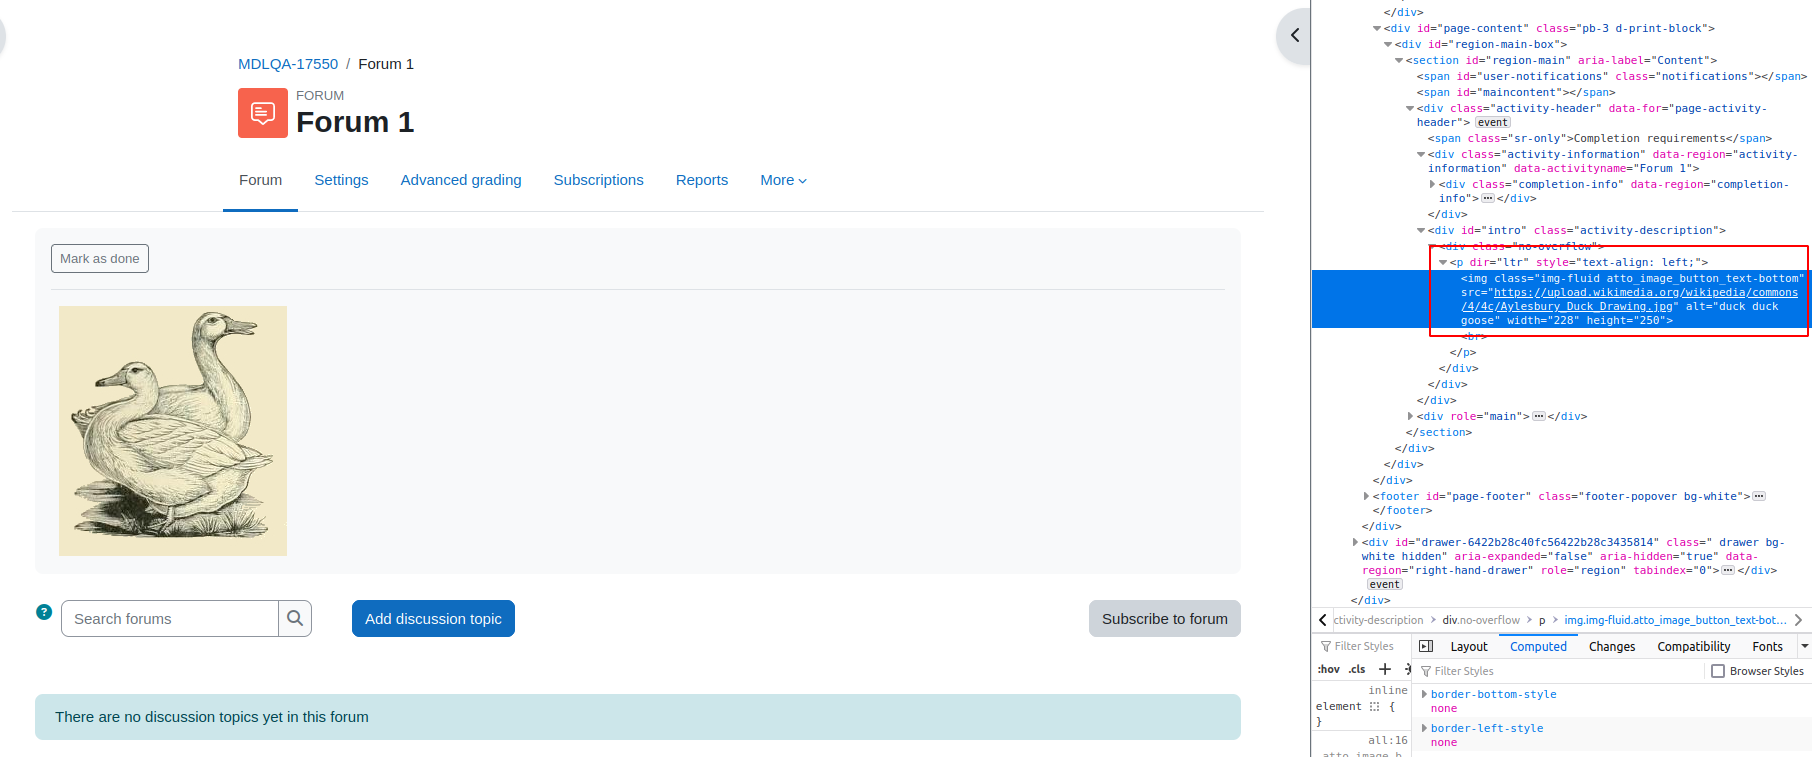Switch to the Fonts inspector tab
This screenshot has width=1812, height=757.
(1767, 647)
